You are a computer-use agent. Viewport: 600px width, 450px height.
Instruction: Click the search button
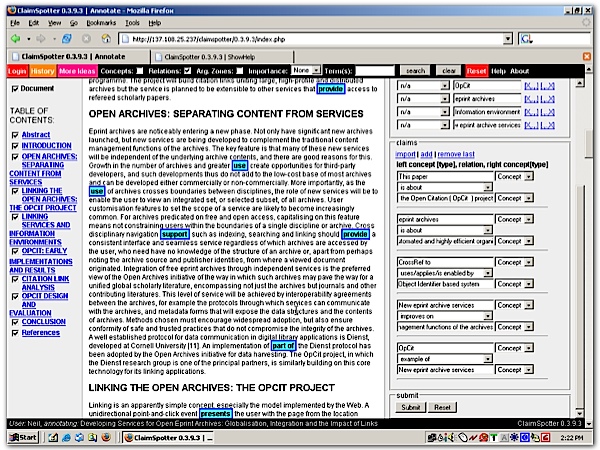click(415, 71)
